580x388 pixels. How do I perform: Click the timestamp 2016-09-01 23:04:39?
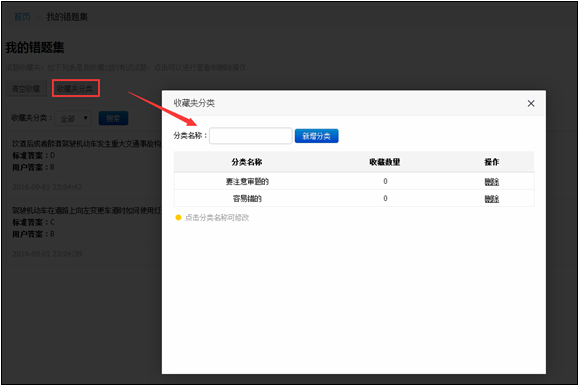pos(47,254)
